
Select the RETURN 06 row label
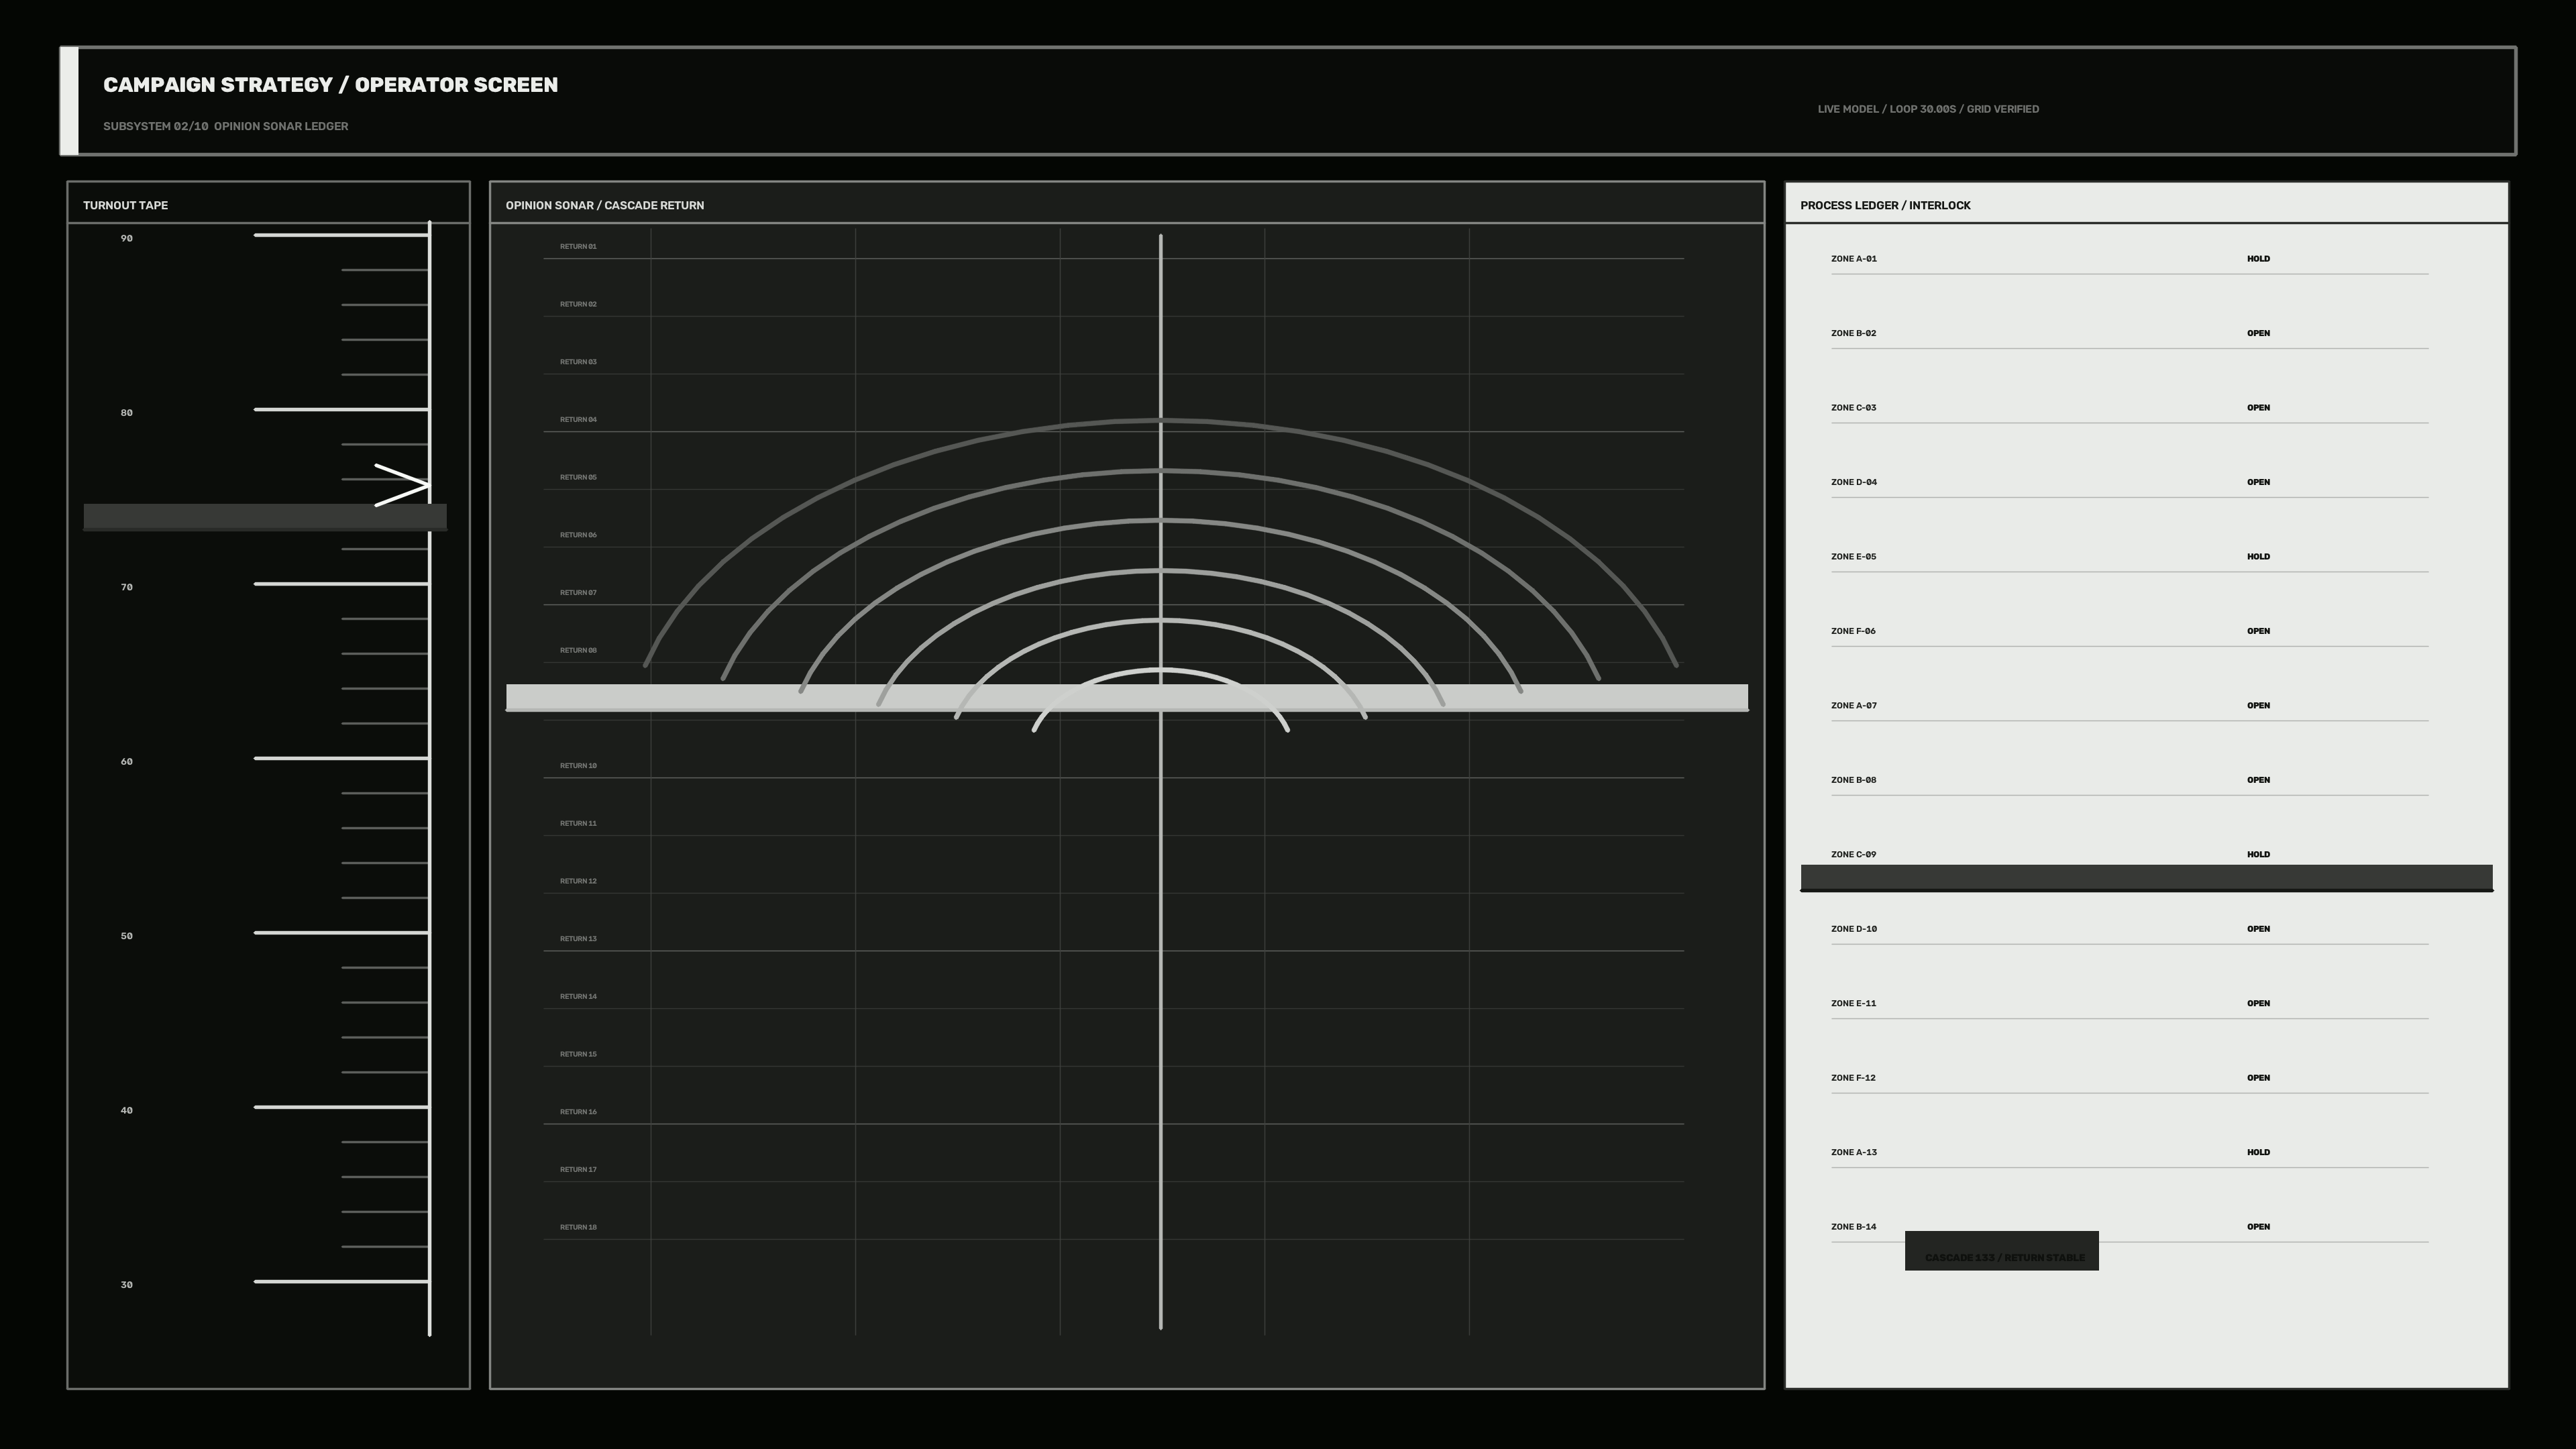[x=578, y=535]
